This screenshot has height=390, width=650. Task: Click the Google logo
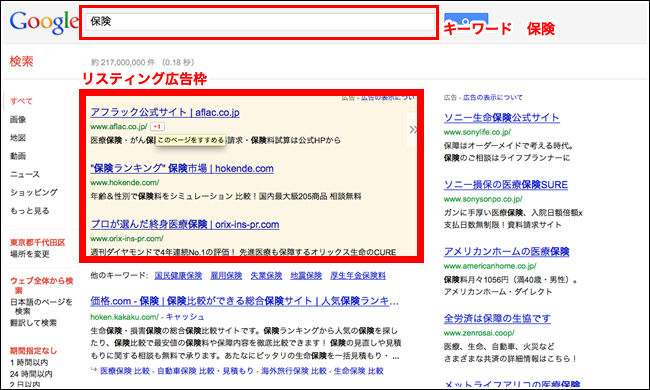pos(44,22)
